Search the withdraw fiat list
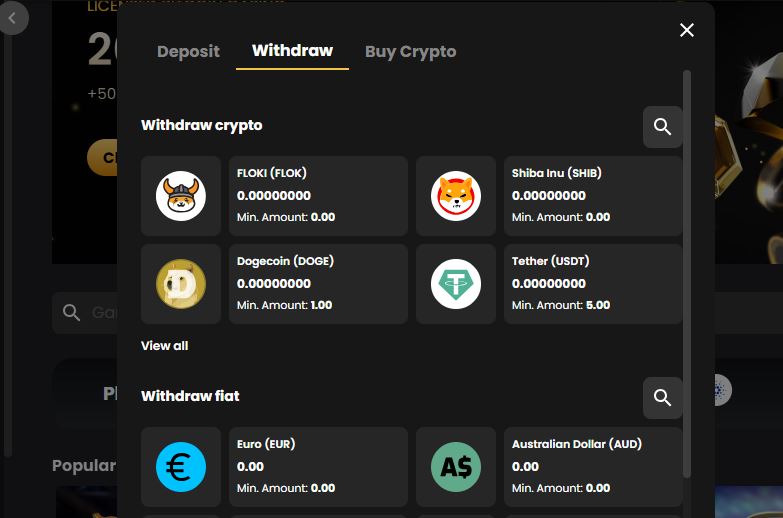This screenshot has height=518, width=783. 662,398
